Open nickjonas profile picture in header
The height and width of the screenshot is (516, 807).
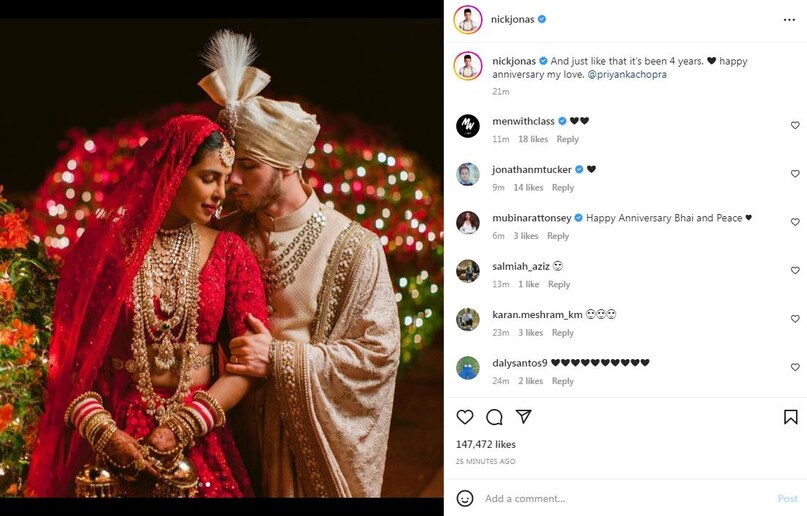point(467,19)
